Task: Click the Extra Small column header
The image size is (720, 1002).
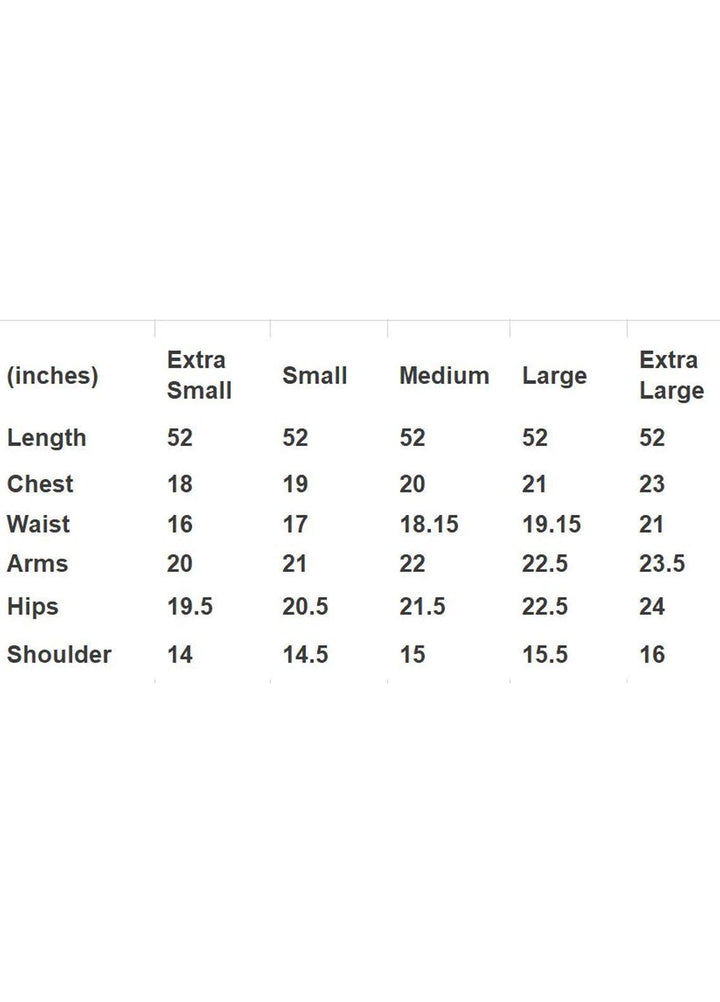Action: 199,375
